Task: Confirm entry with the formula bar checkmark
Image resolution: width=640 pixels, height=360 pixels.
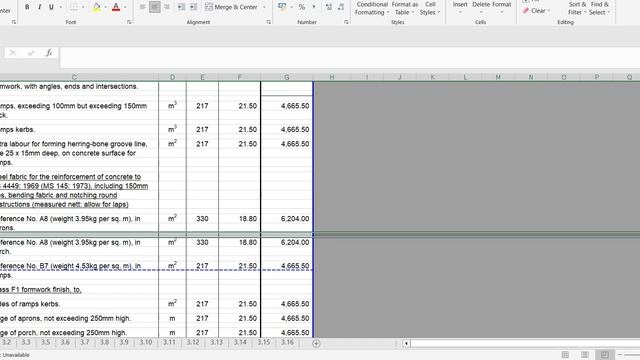Action: click(x=31, y=53)
